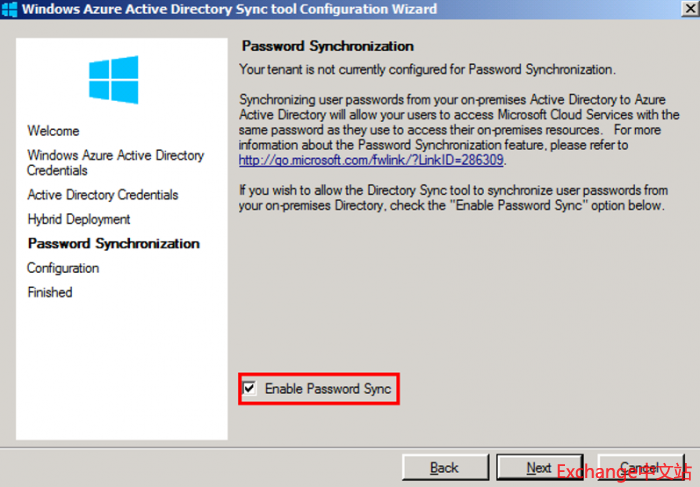This screenshot has height=487, width=700.
Task: Open the go.microsoft.com fwlink hyperlink
Action: [x=372, y=160]
